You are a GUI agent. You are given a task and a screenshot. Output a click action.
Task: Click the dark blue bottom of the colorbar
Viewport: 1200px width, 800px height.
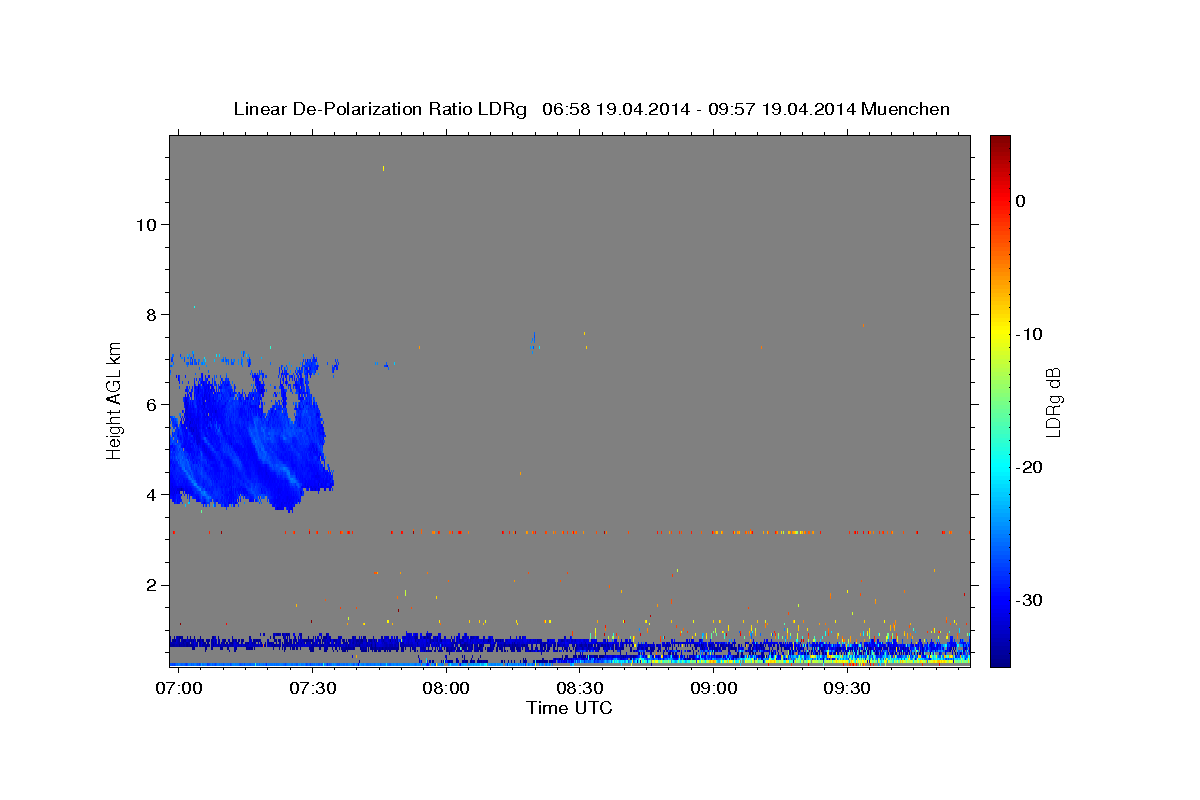coord(1000,658)
